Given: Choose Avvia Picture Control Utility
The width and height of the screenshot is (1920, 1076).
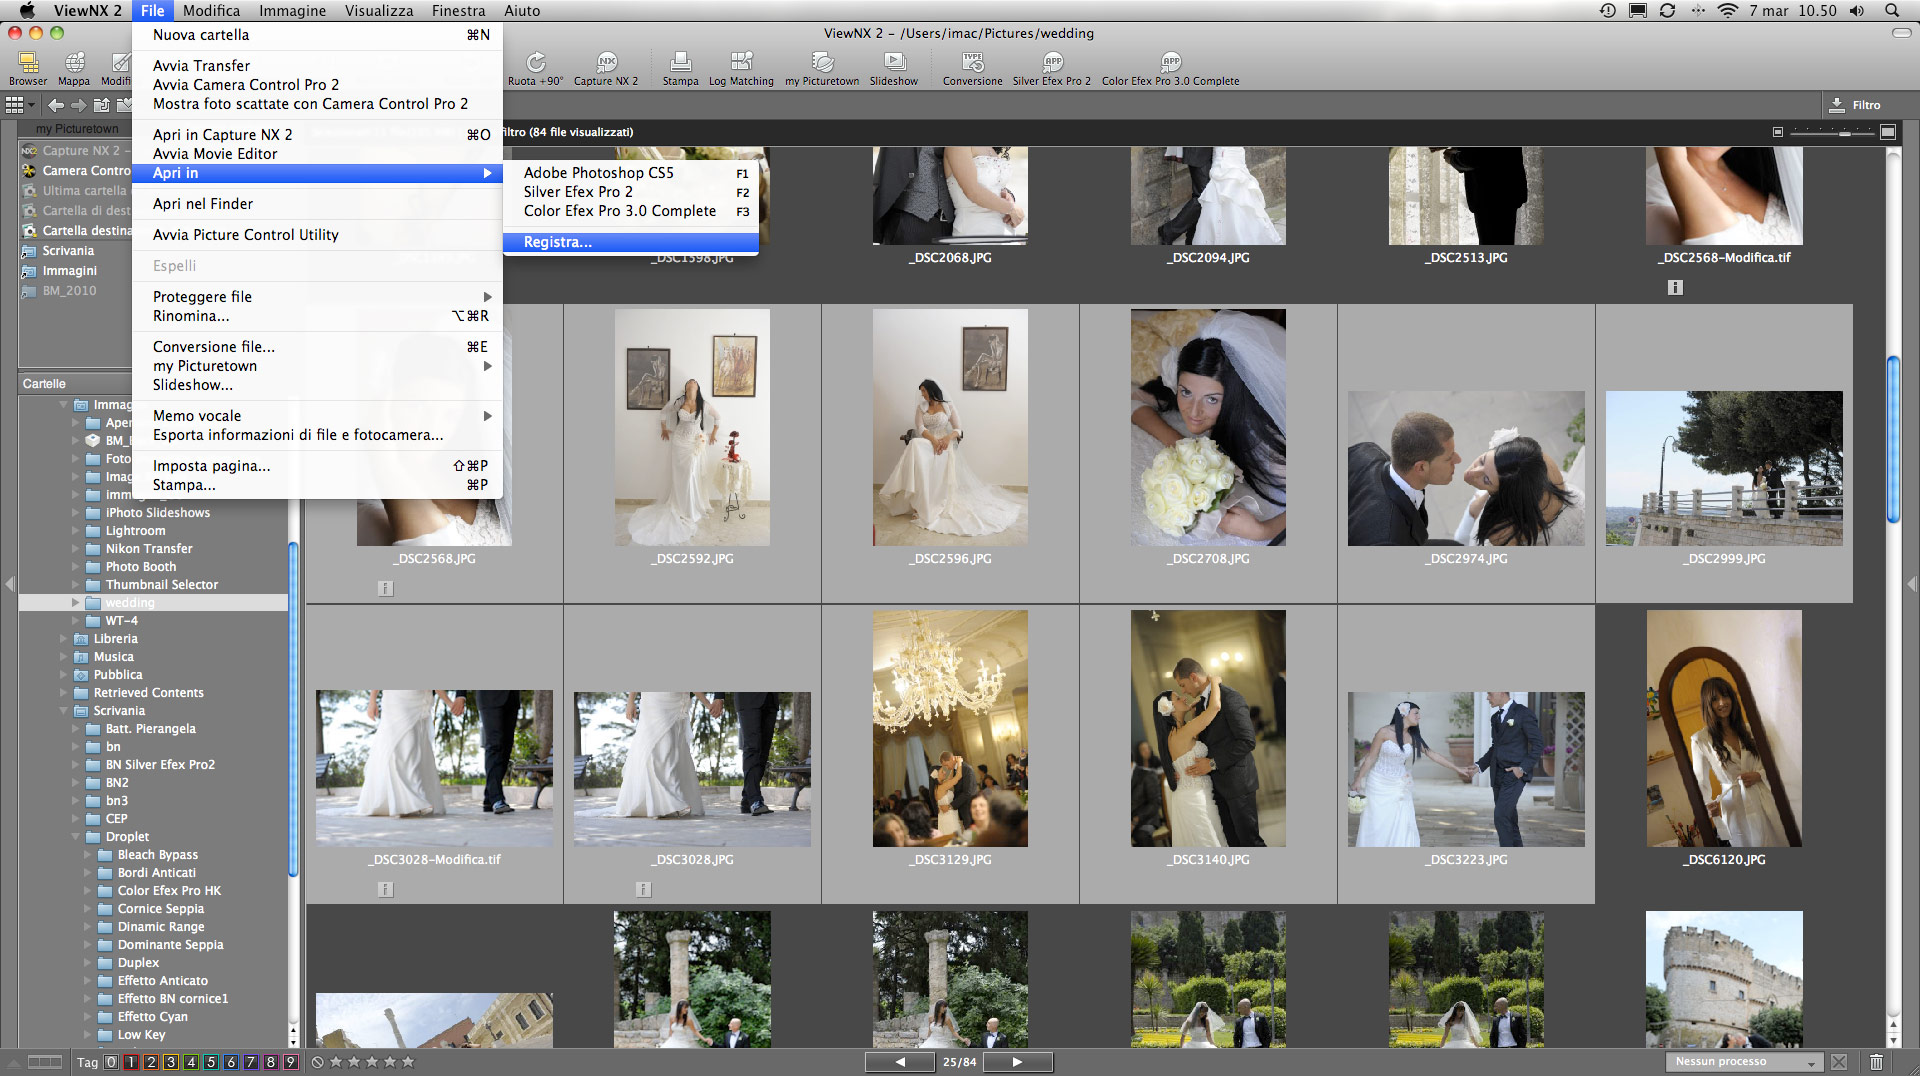Looking at the screenshot, I should coord(318,235).
